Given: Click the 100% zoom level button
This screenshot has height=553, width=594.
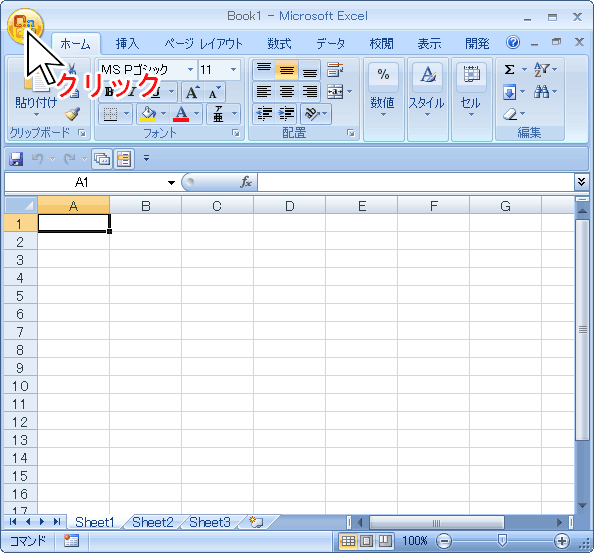Looking at the screenshot, I should [x=414, y=541].
